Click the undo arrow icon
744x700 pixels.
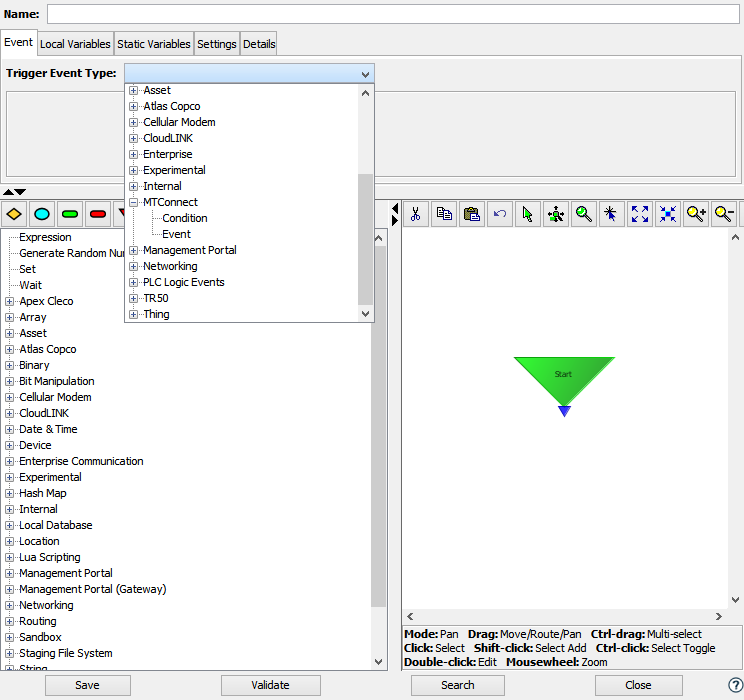[500, 213]
